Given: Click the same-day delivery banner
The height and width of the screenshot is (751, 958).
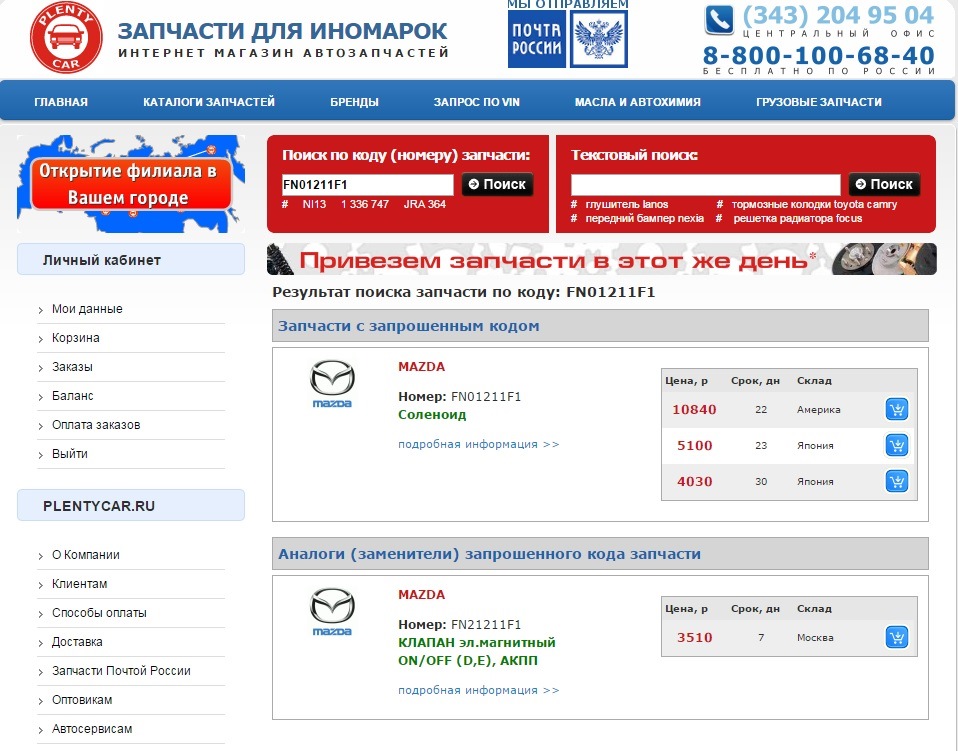Looking at the screenshot, I should coord(602,259).
